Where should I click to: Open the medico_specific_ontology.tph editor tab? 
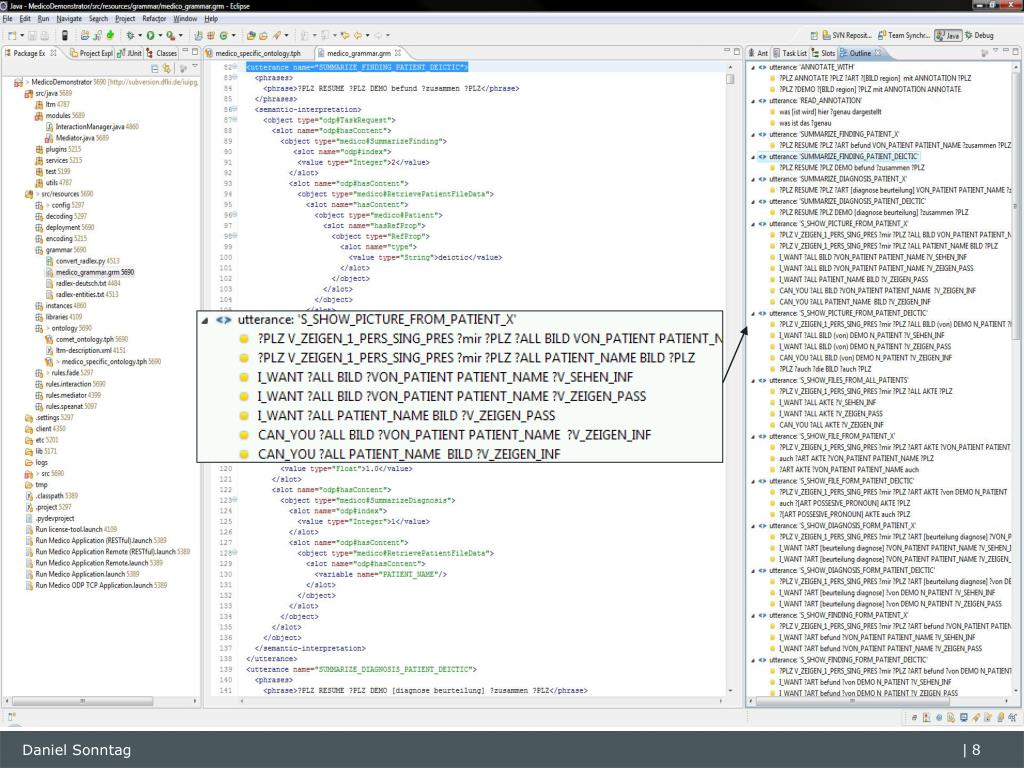point(253,53)
